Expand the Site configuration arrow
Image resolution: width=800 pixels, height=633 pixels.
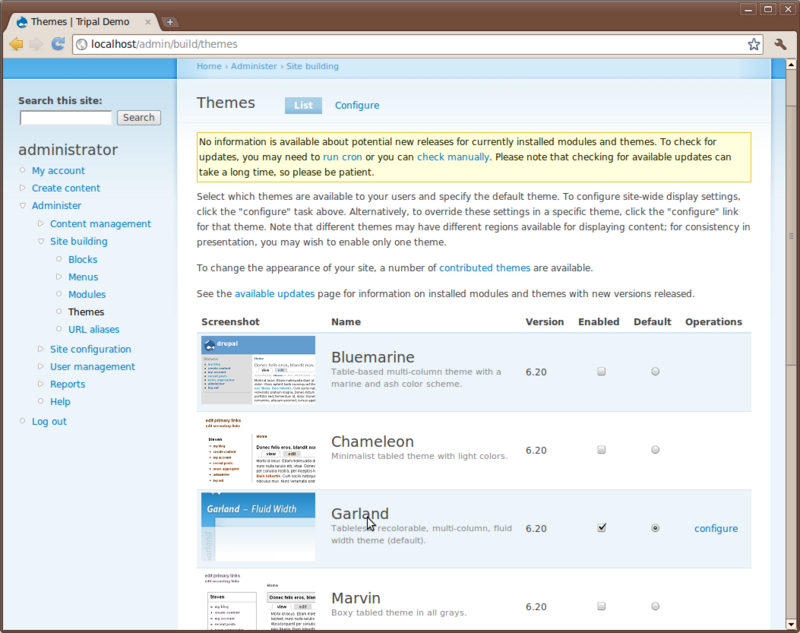41,349
